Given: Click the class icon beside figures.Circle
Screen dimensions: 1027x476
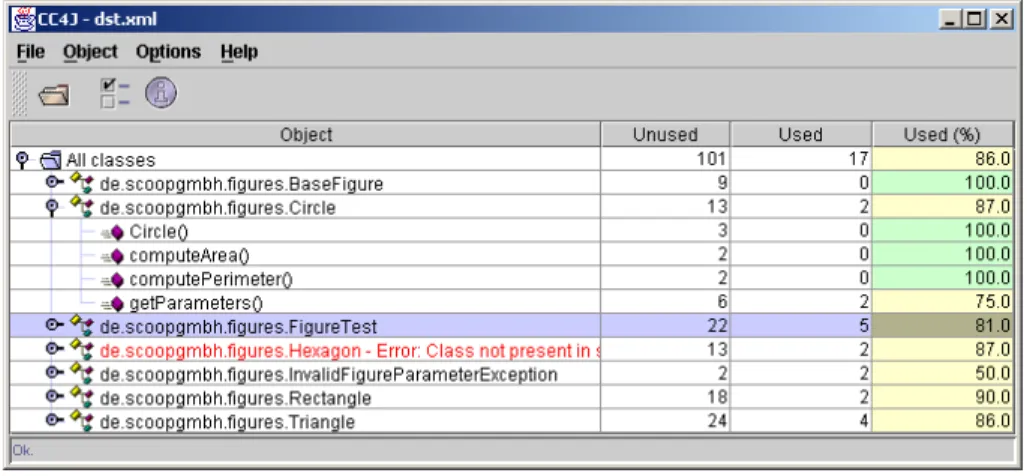Looking at the screenshot, I should 82,208.
